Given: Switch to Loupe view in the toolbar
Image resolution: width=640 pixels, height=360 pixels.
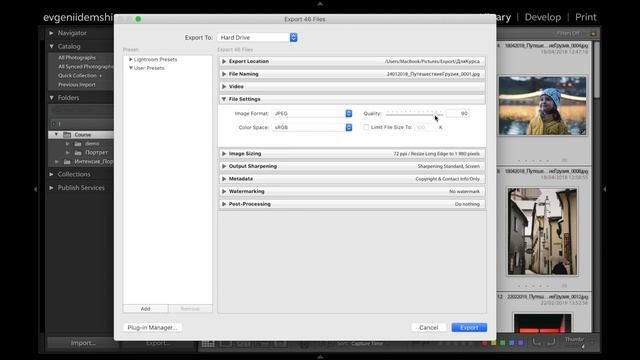Looking at the screenshot, I should (x=226, y=344).
